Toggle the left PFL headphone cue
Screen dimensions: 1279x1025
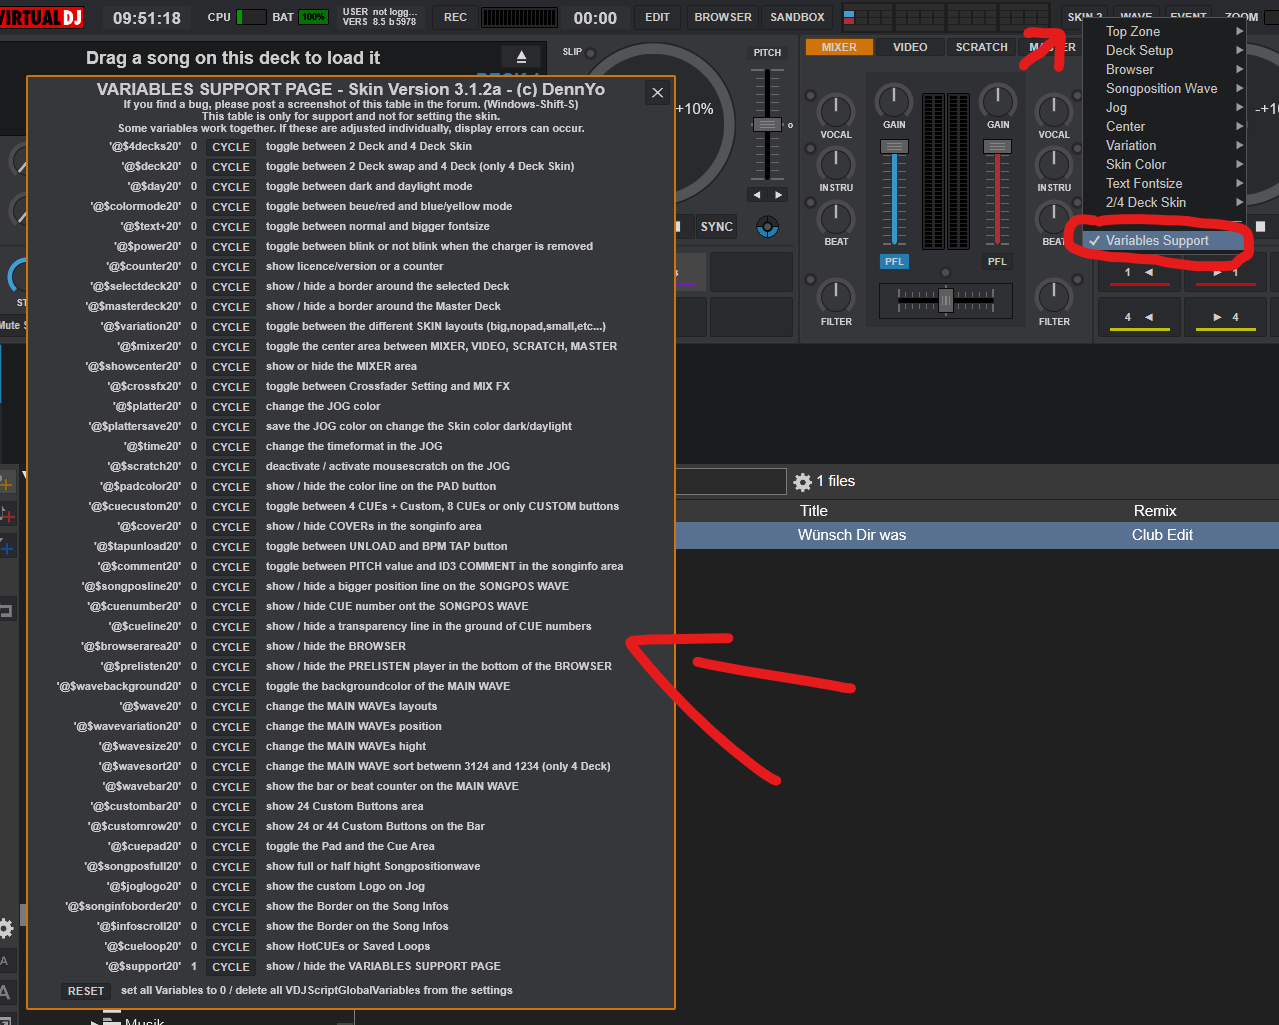[x=894, y=262]
